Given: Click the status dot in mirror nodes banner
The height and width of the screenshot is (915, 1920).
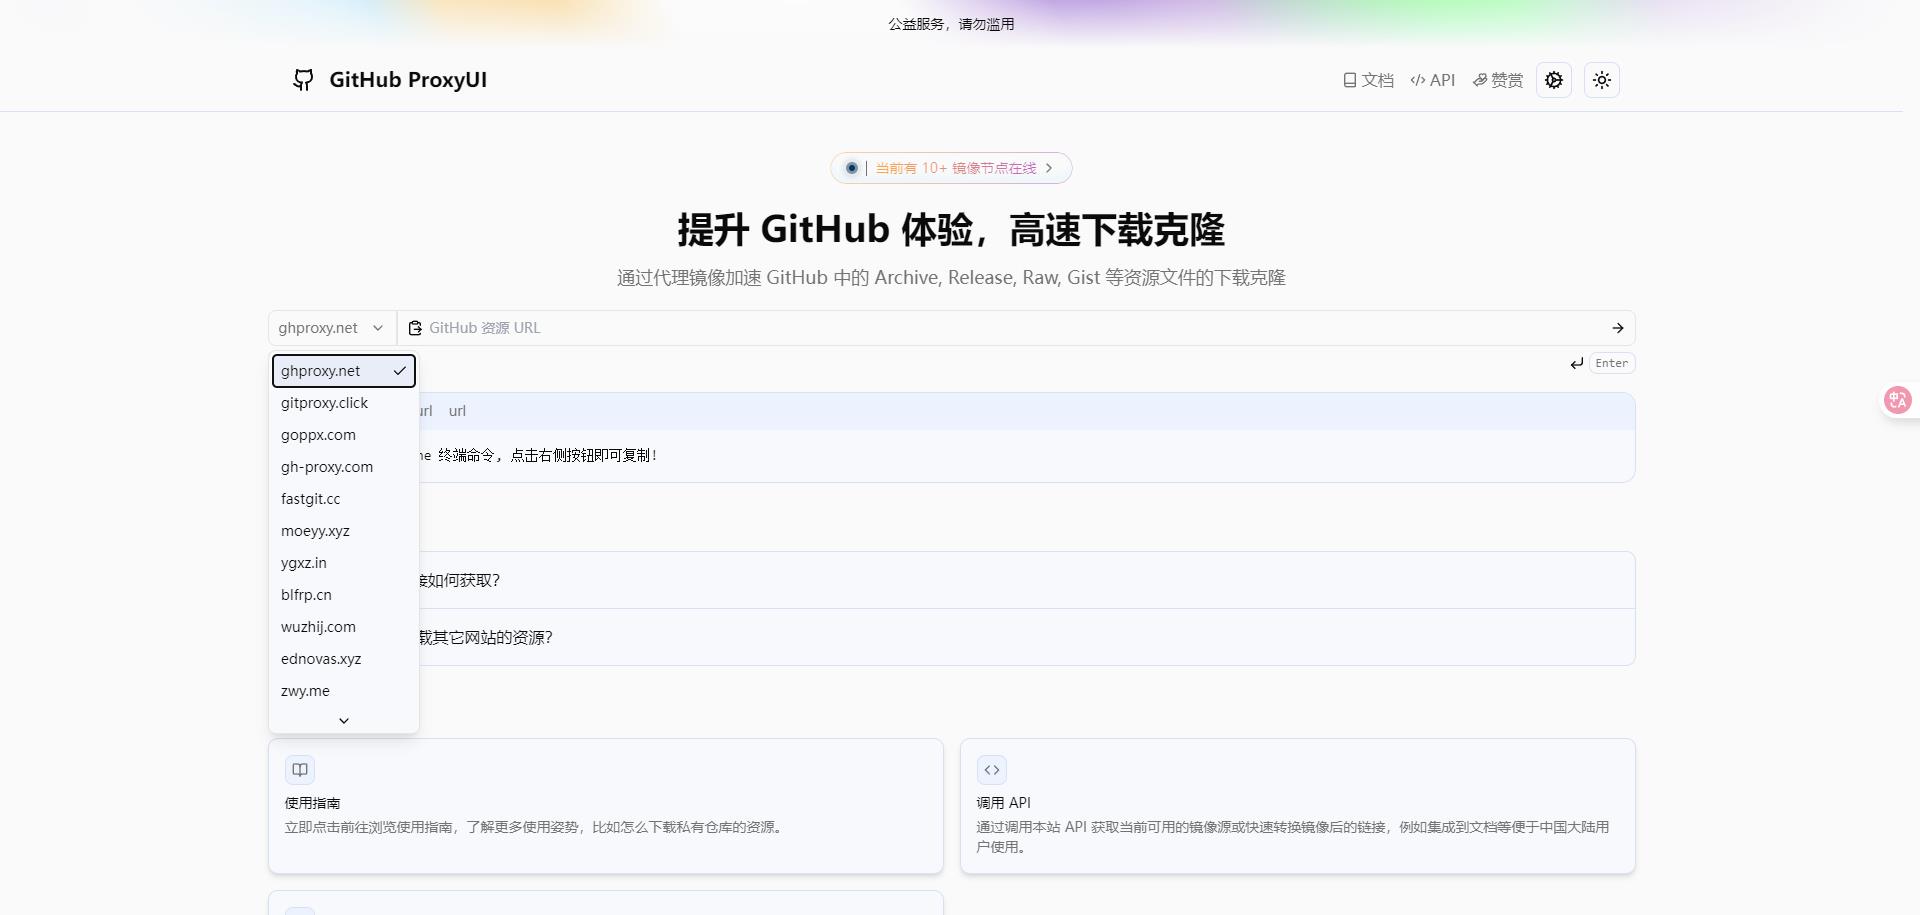Looking at the screenshot, I should 852,167.
